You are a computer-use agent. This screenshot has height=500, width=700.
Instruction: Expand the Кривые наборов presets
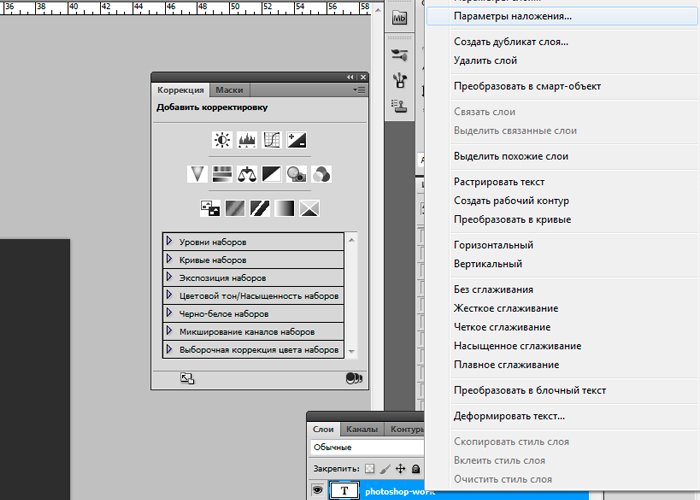coord(170,260)
